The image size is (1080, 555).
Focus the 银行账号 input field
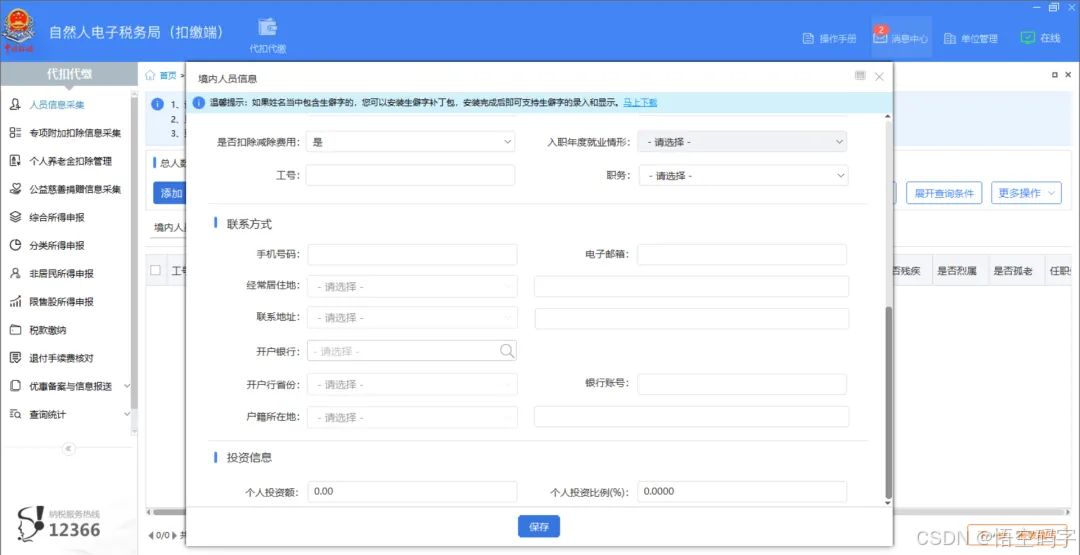[742, 384]
